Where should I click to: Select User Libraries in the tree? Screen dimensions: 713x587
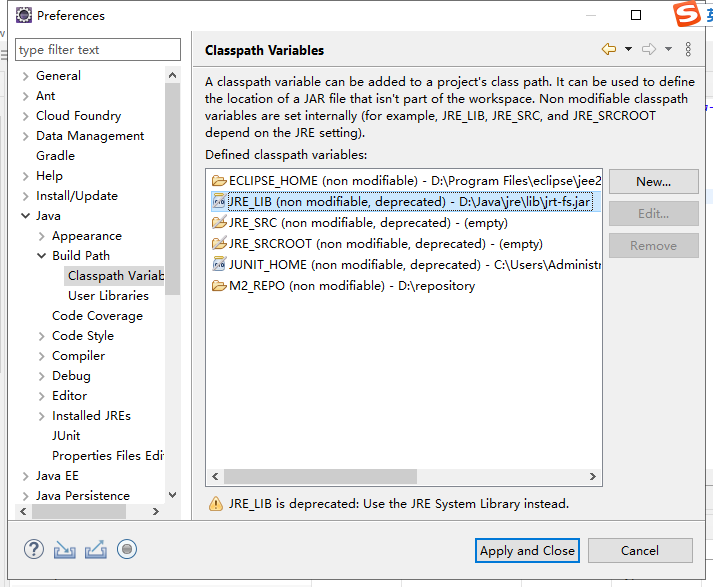point(108,296)
